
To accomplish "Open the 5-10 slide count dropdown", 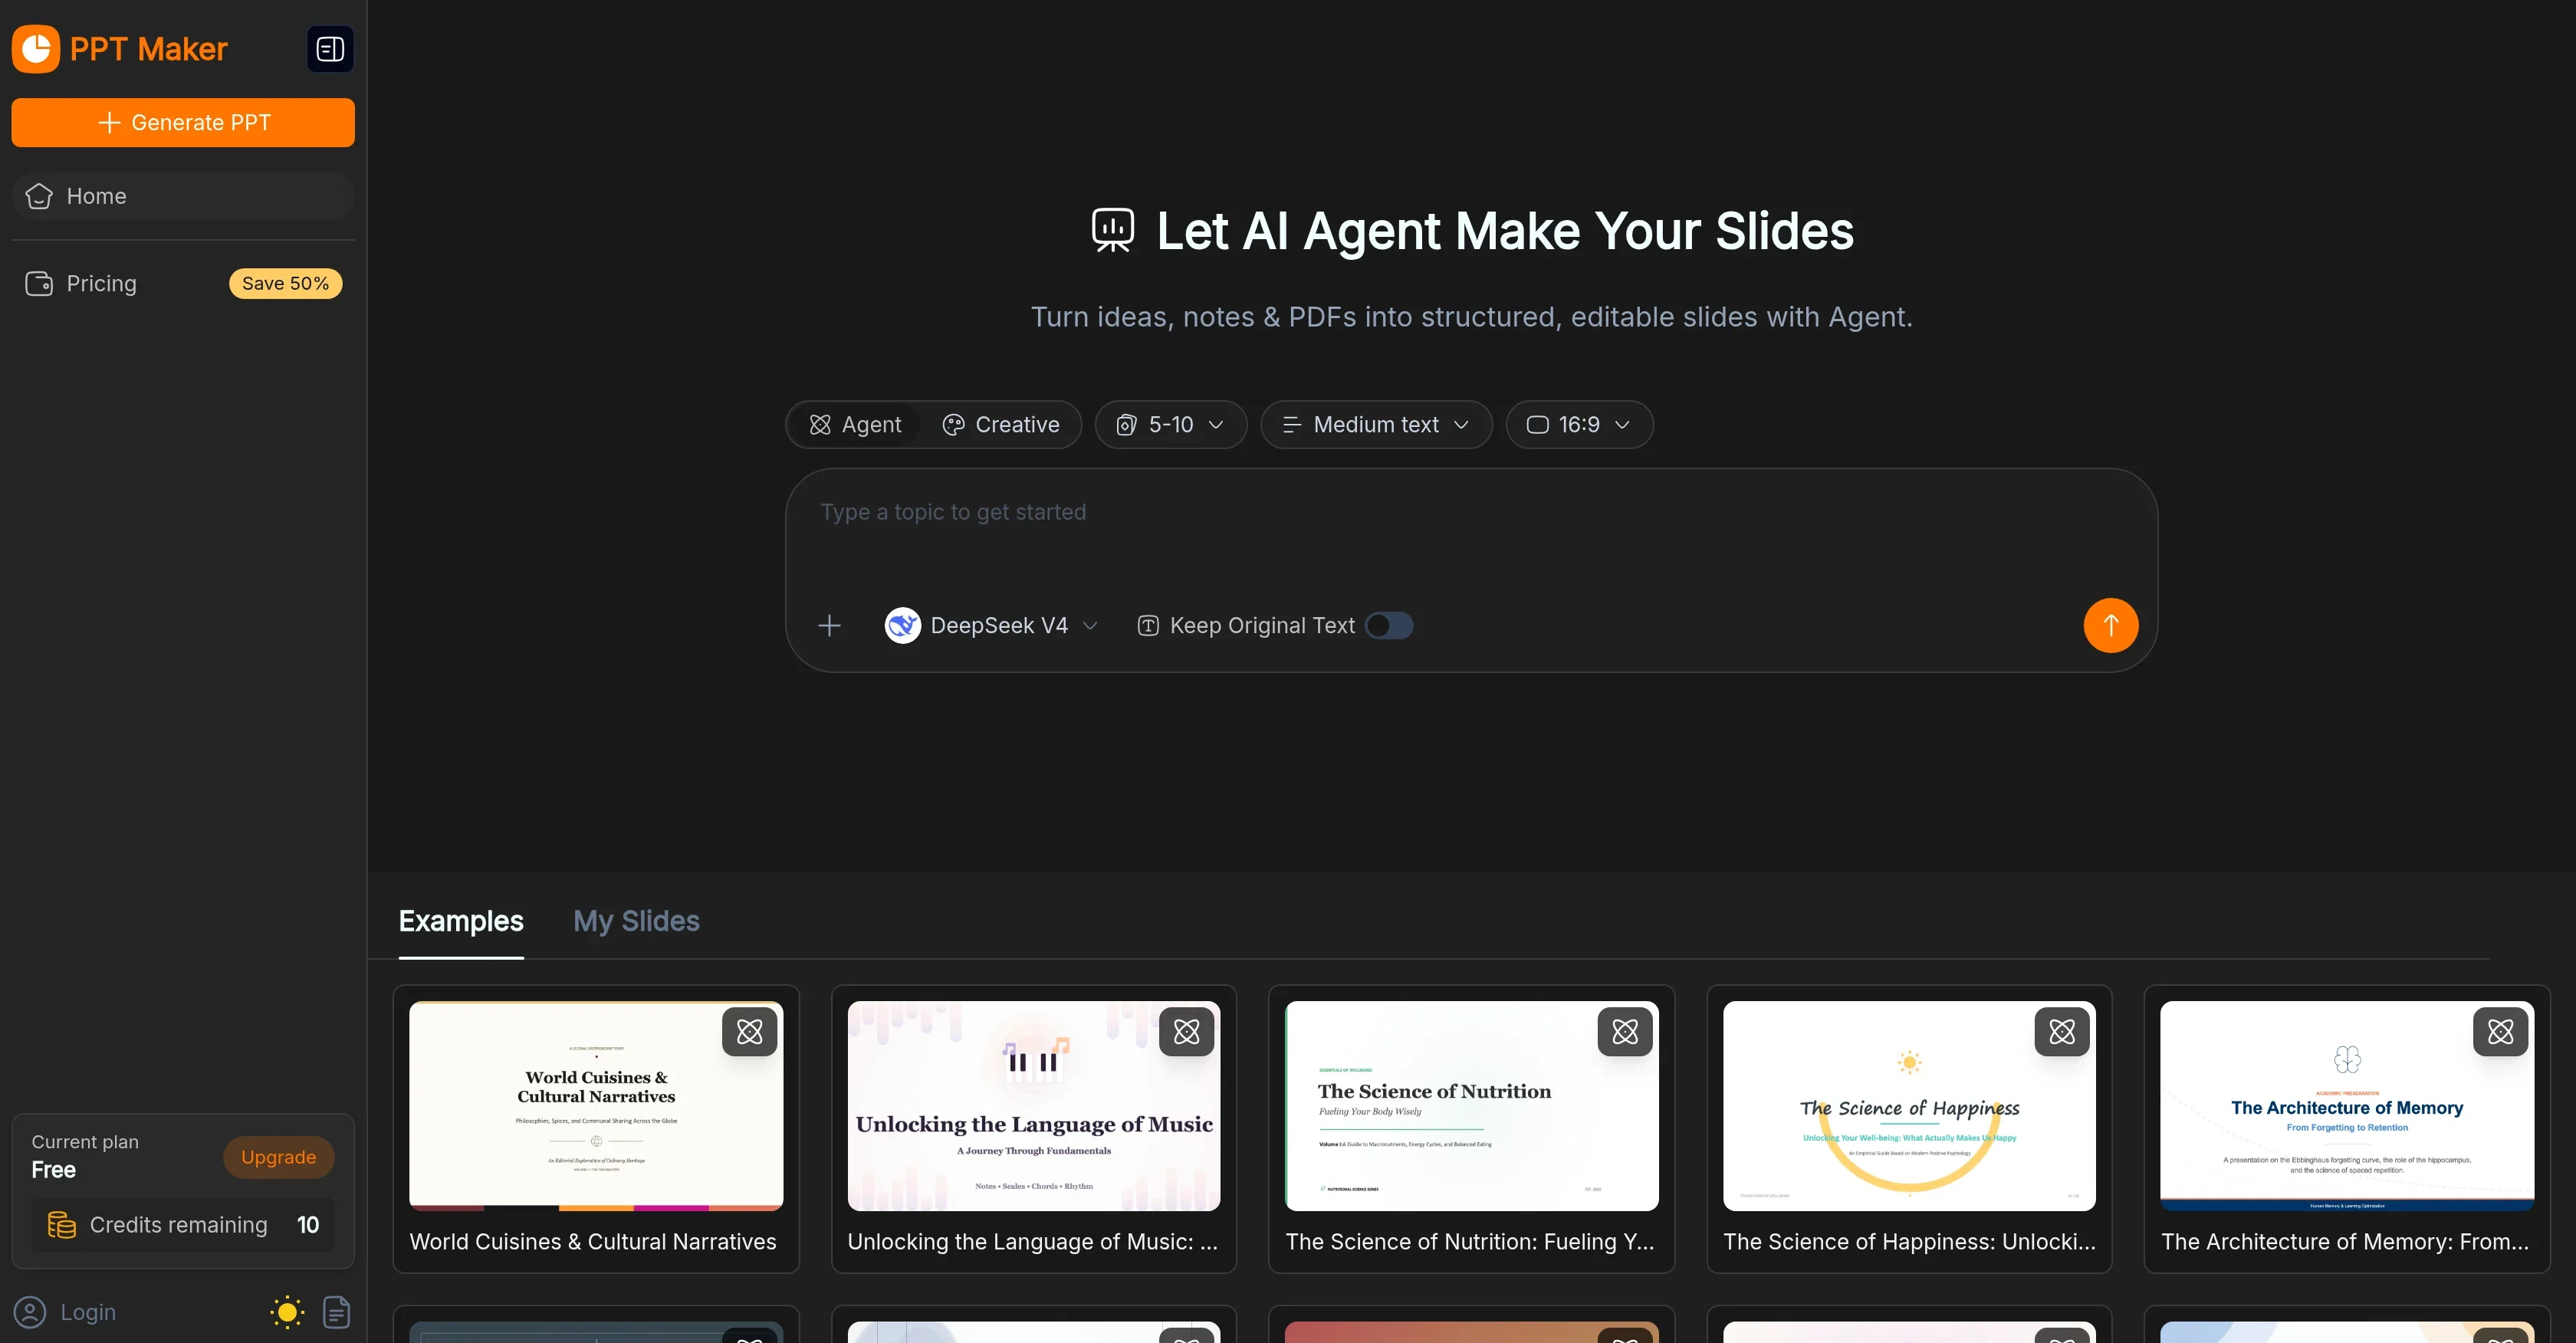I will pos(1171,425).
